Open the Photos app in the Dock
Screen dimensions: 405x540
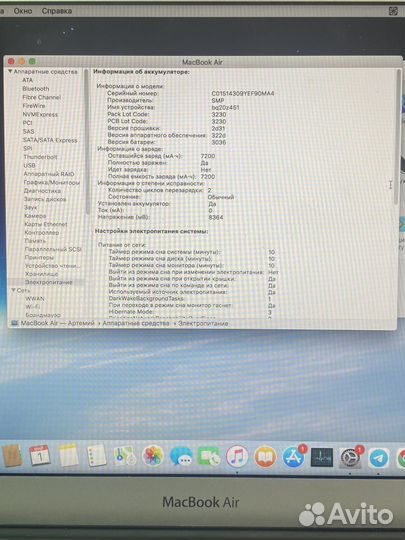point(153,456)
